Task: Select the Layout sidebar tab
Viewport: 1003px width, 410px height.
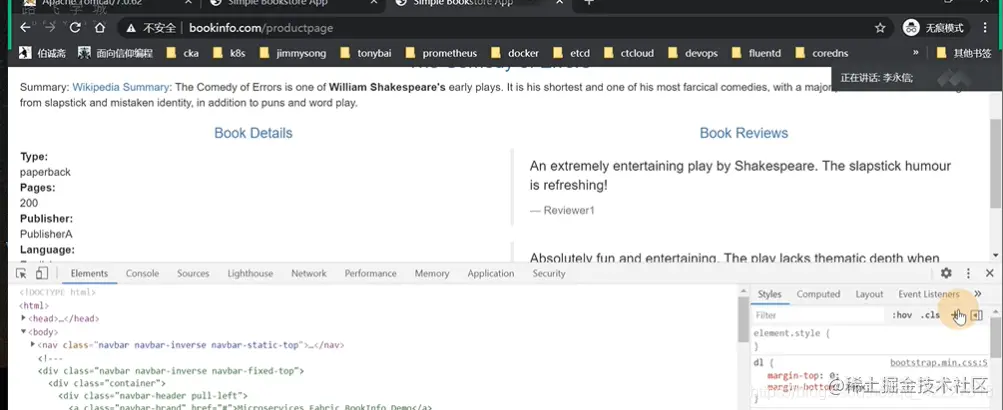Action: pyautogui.click(x=869, y=294)
